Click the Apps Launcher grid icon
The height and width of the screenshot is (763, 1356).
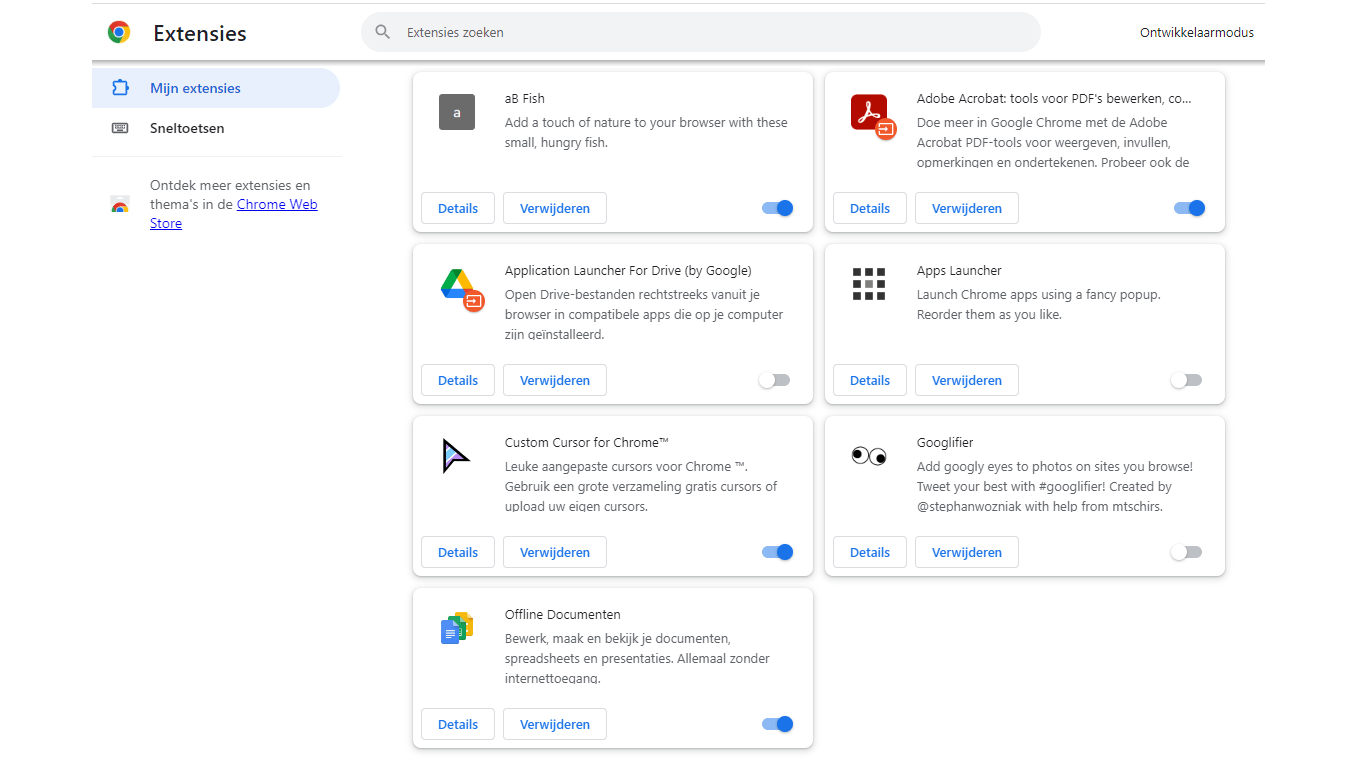(869, 284)
